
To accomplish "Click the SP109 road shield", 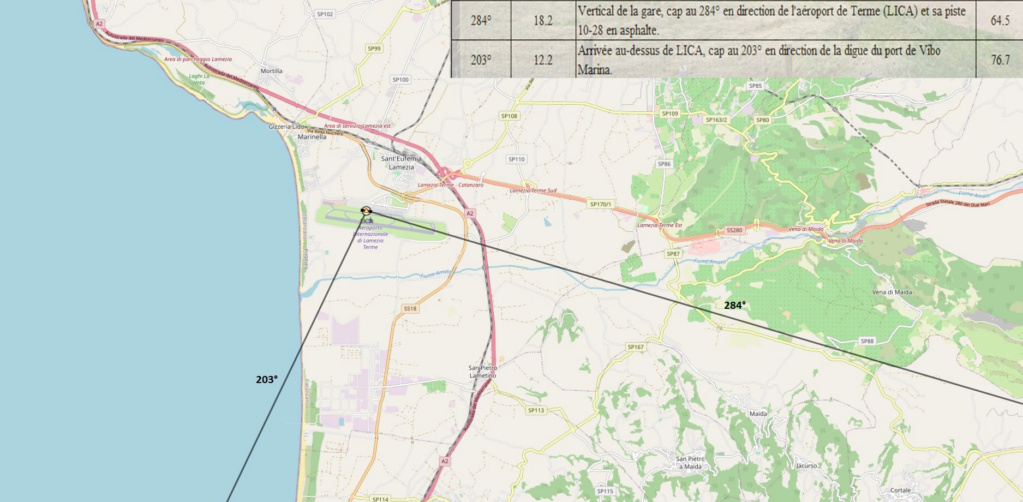I will point(670,114).
